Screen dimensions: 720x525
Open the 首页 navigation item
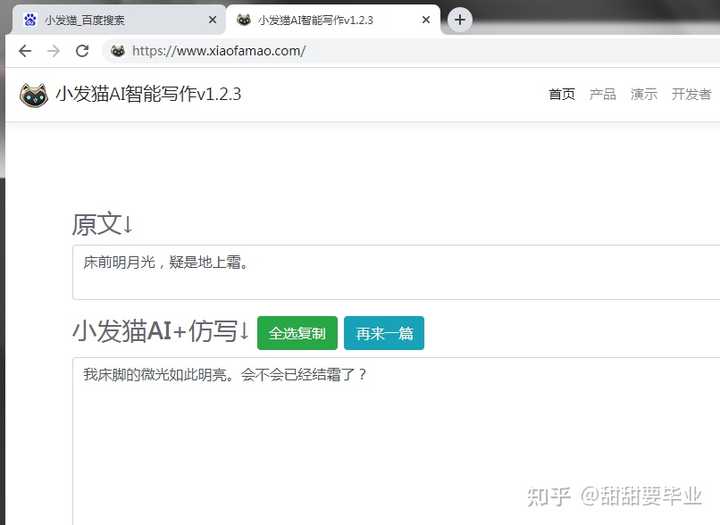click(562, 94)
